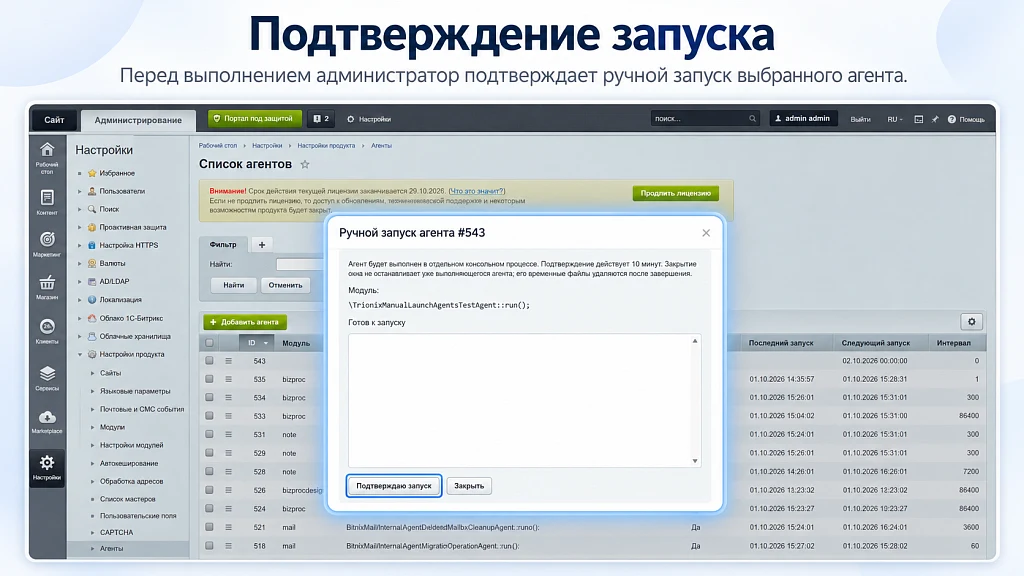Image resolution: width=1024 pixels, height=576 pixels.
Task: Click the Выйти logout link
Action: point(860,119)
